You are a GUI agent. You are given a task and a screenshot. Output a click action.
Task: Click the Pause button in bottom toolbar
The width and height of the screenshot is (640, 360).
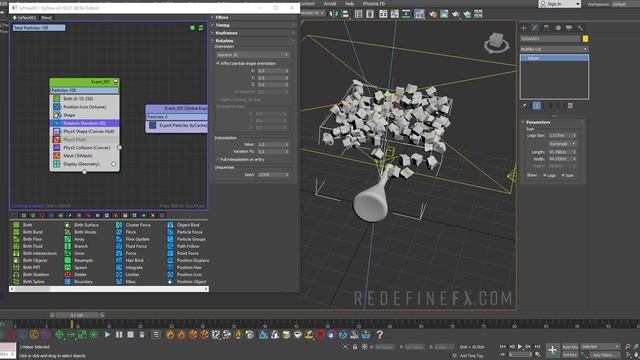coord(119,335)
